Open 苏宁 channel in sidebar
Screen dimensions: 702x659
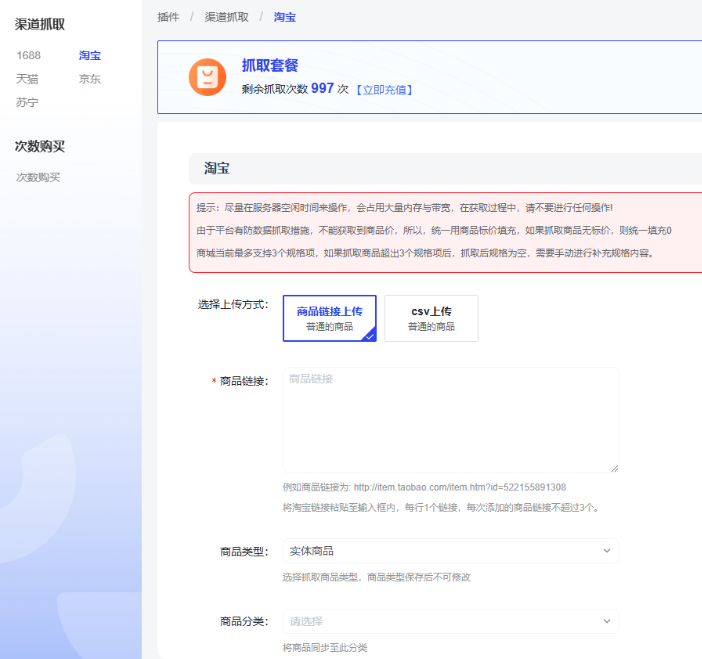tap(28, 103)
